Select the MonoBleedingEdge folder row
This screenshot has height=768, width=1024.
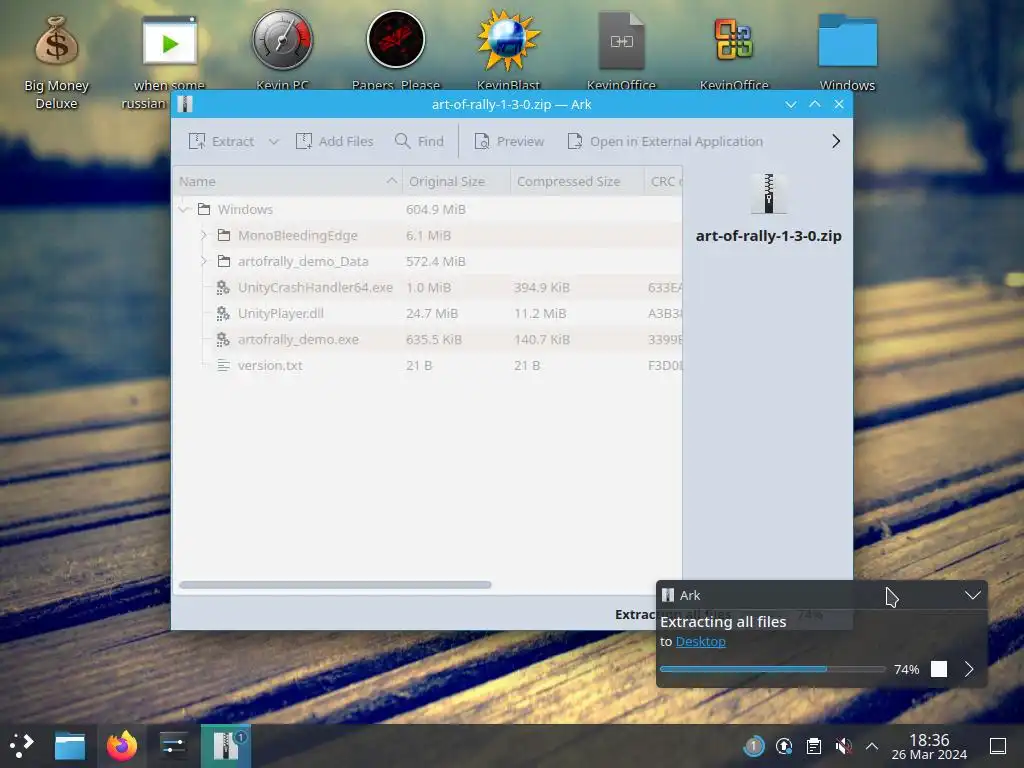pos(428,235)
